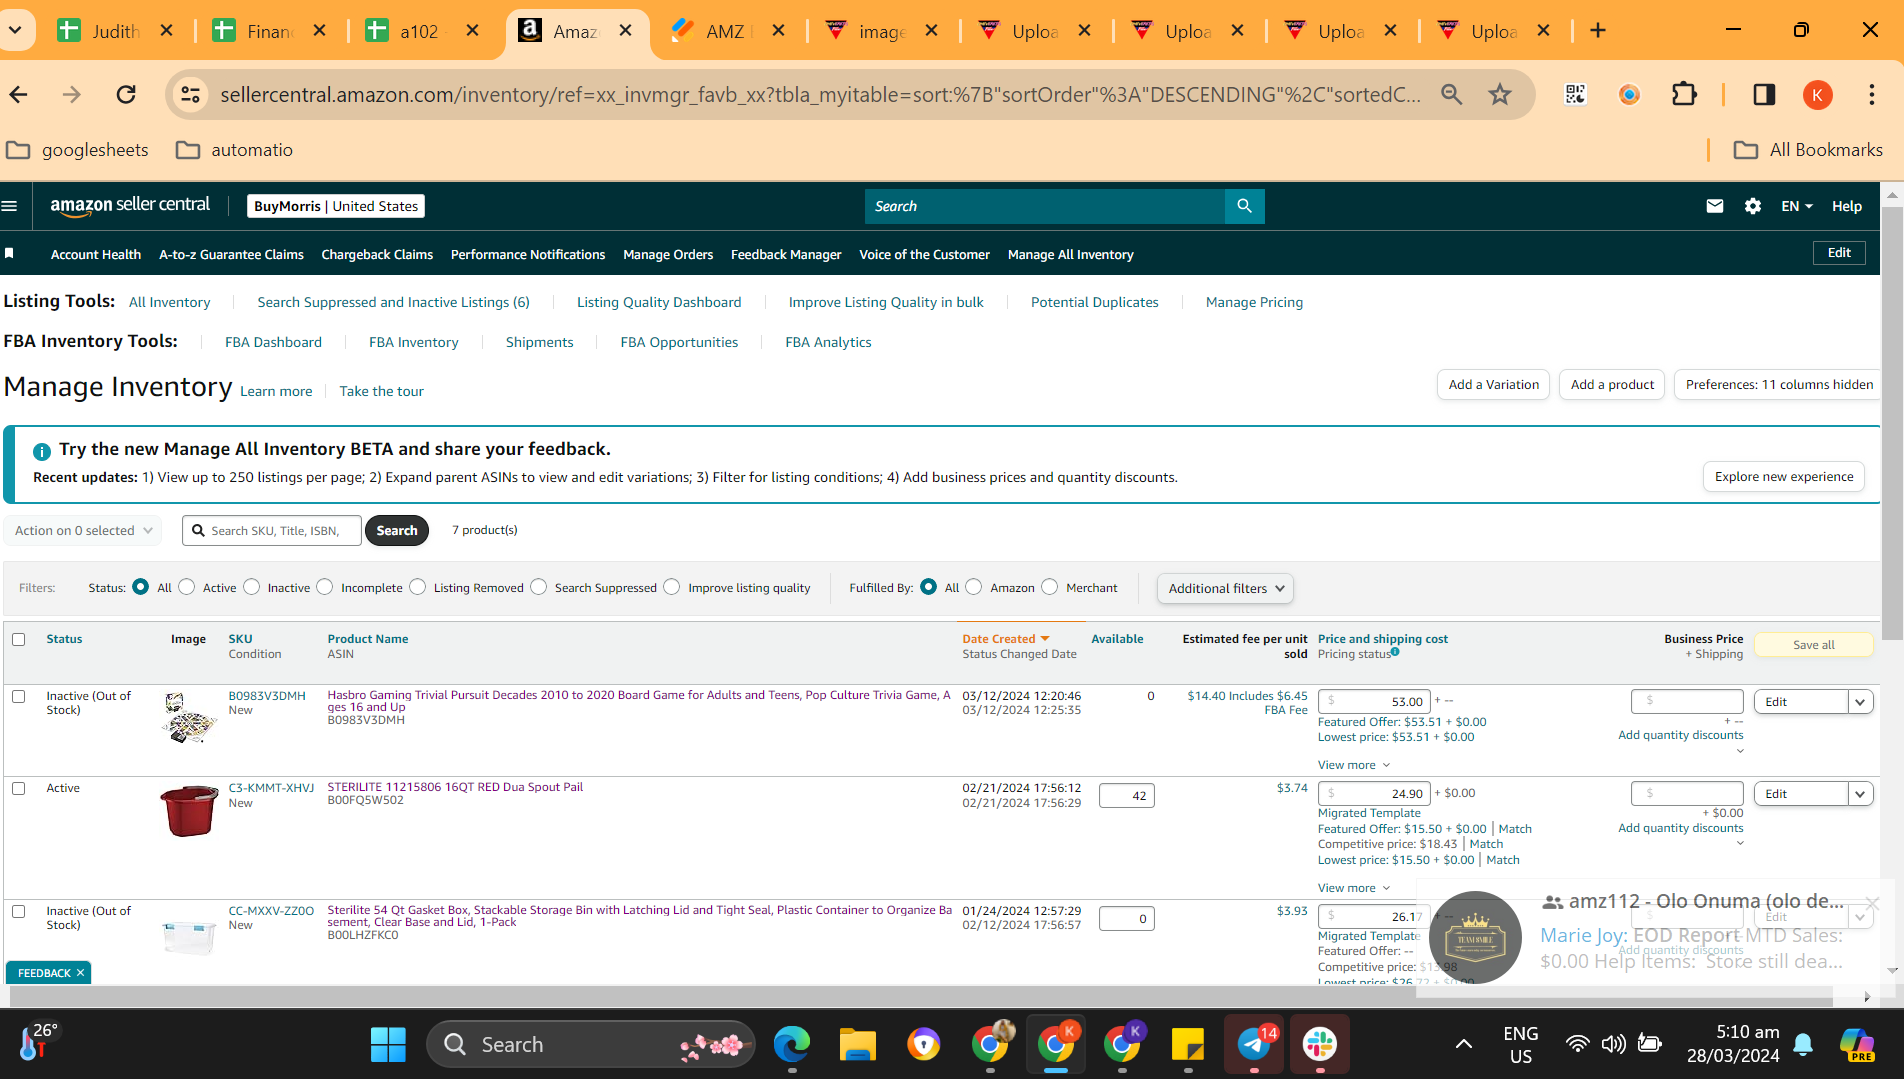
Task: Open Manage Orders in the nav bar
Action: [x=668, y=254]
